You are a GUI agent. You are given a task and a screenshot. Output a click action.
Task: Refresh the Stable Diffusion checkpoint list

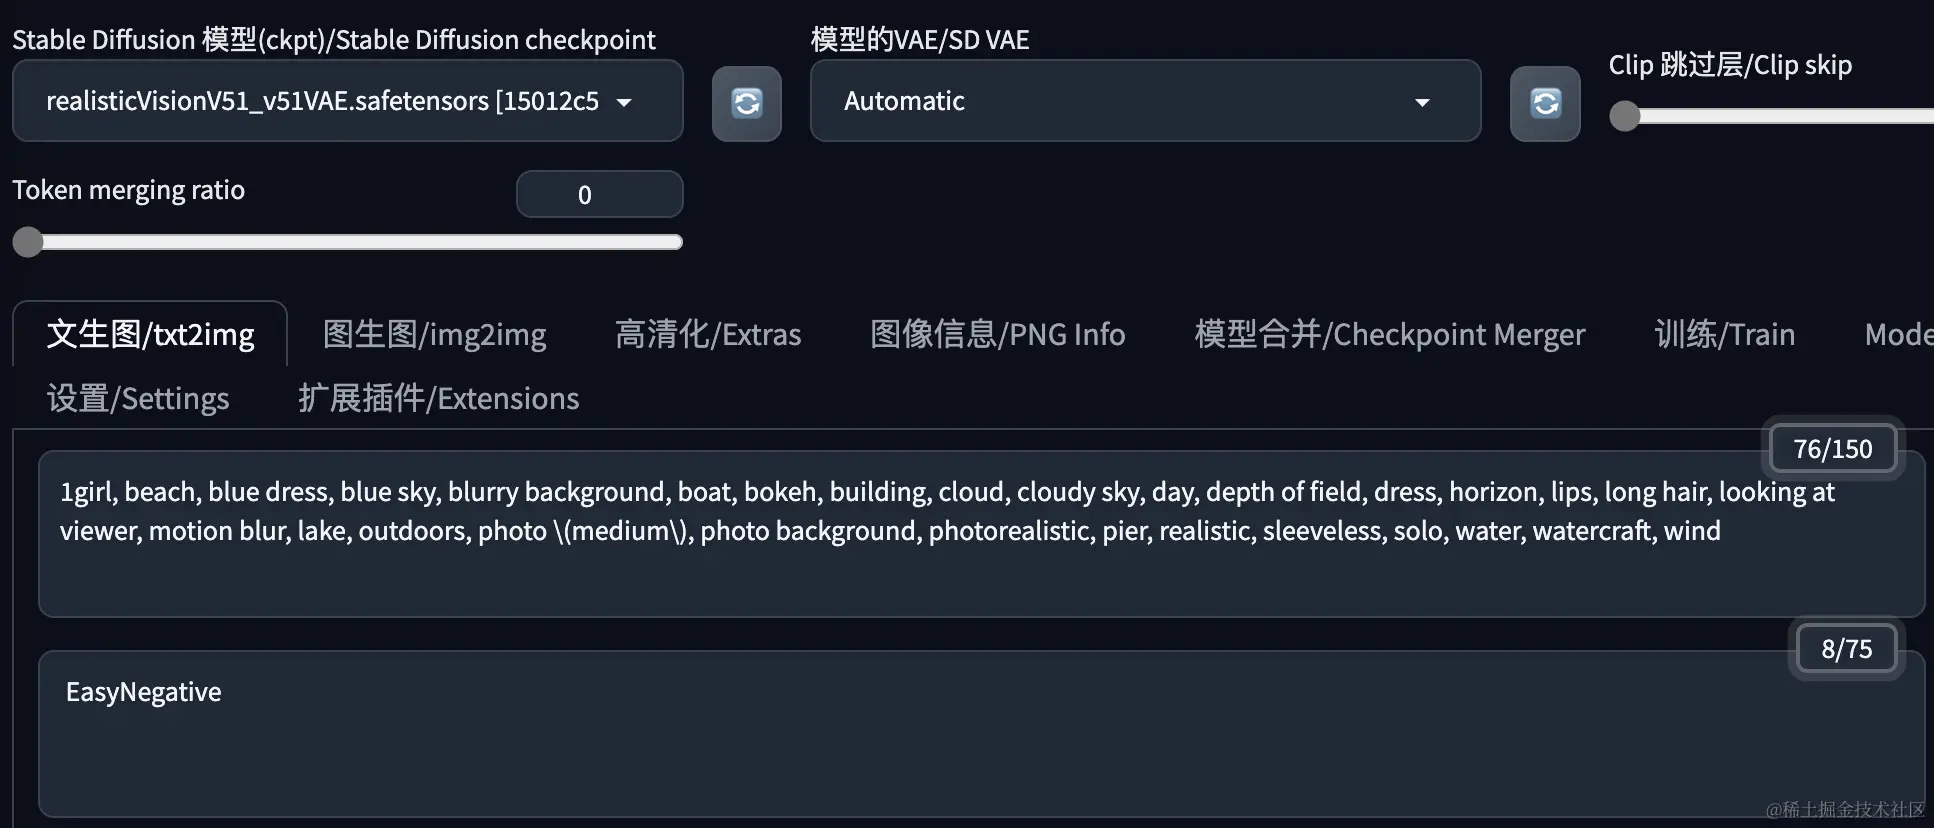click(x=746, y=103)
